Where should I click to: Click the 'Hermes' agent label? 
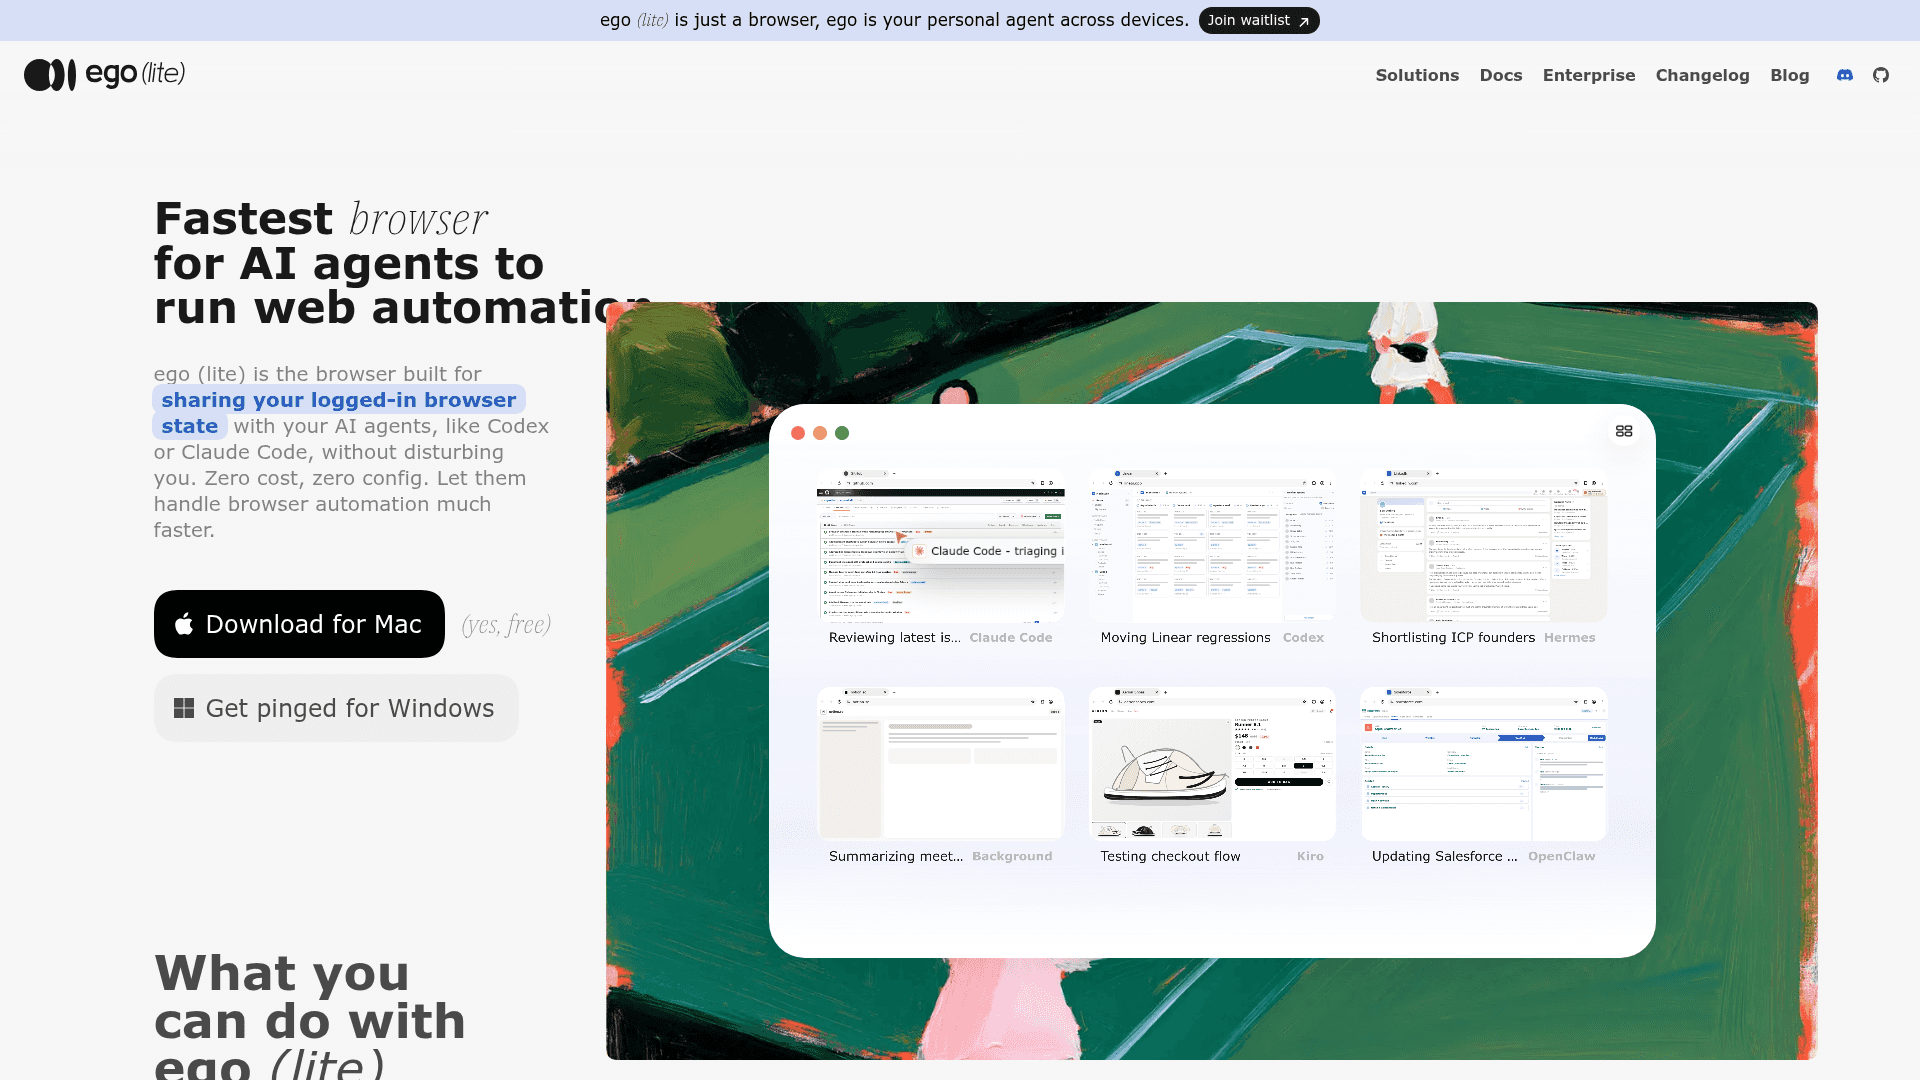click(1569, 638)
